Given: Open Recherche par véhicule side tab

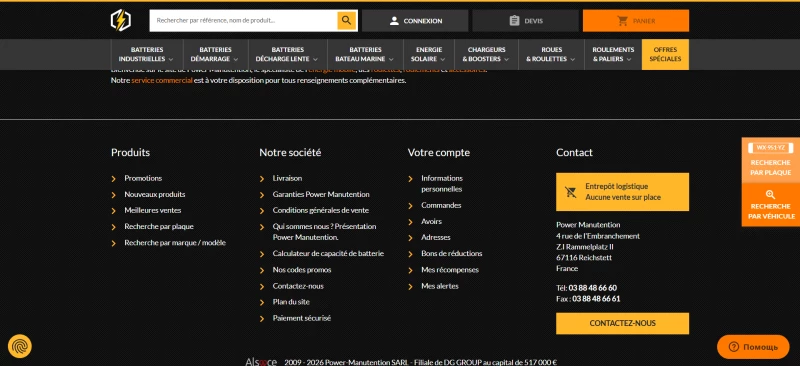Looking at the screenshot, I should (770, 205).
